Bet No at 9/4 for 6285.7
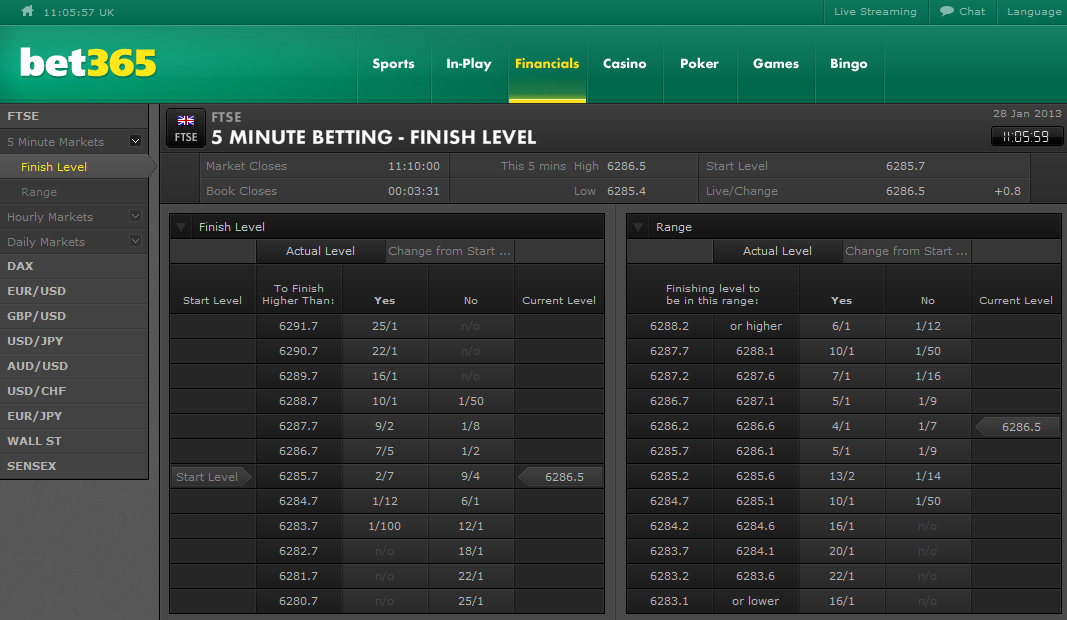The height and width of the screenshot is (620, 1067). 471,476
